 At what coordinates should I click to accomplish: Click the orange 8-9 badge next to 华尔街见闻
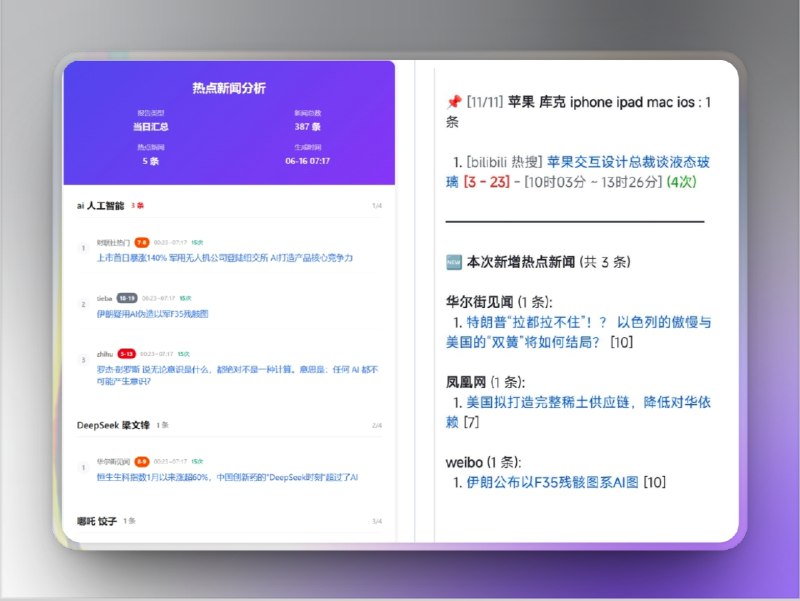tap(140, 461)
